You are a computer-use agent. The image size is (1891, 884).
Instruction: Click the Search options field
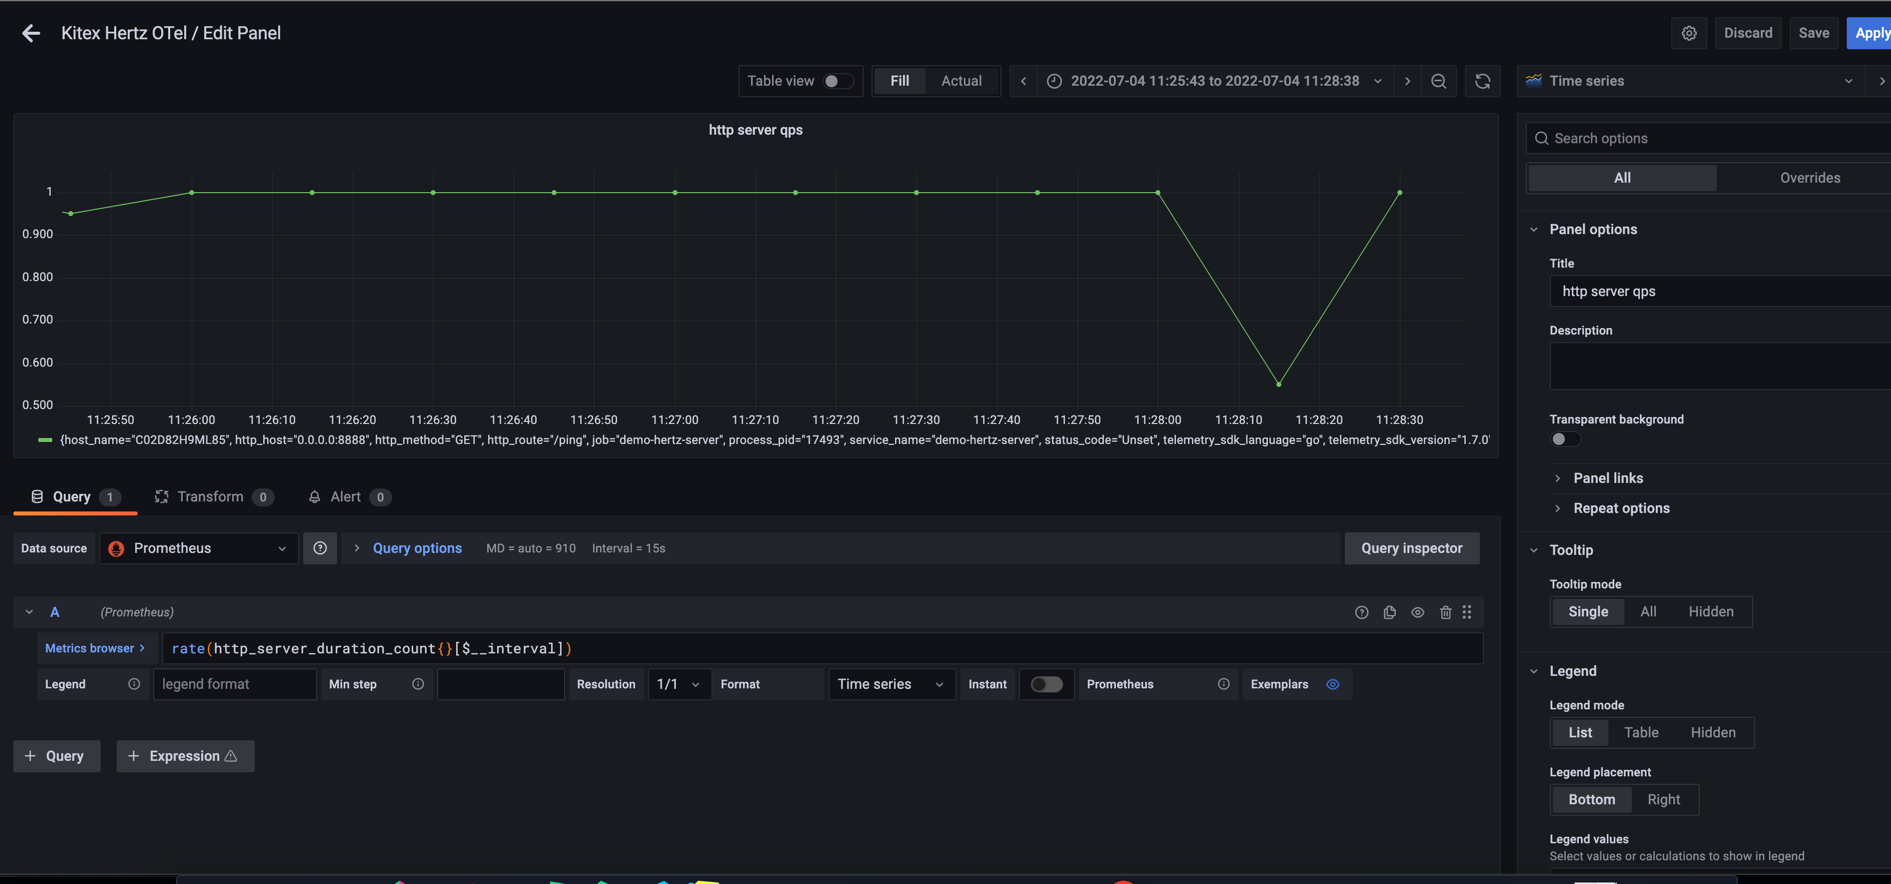[x=1708, y=138]
